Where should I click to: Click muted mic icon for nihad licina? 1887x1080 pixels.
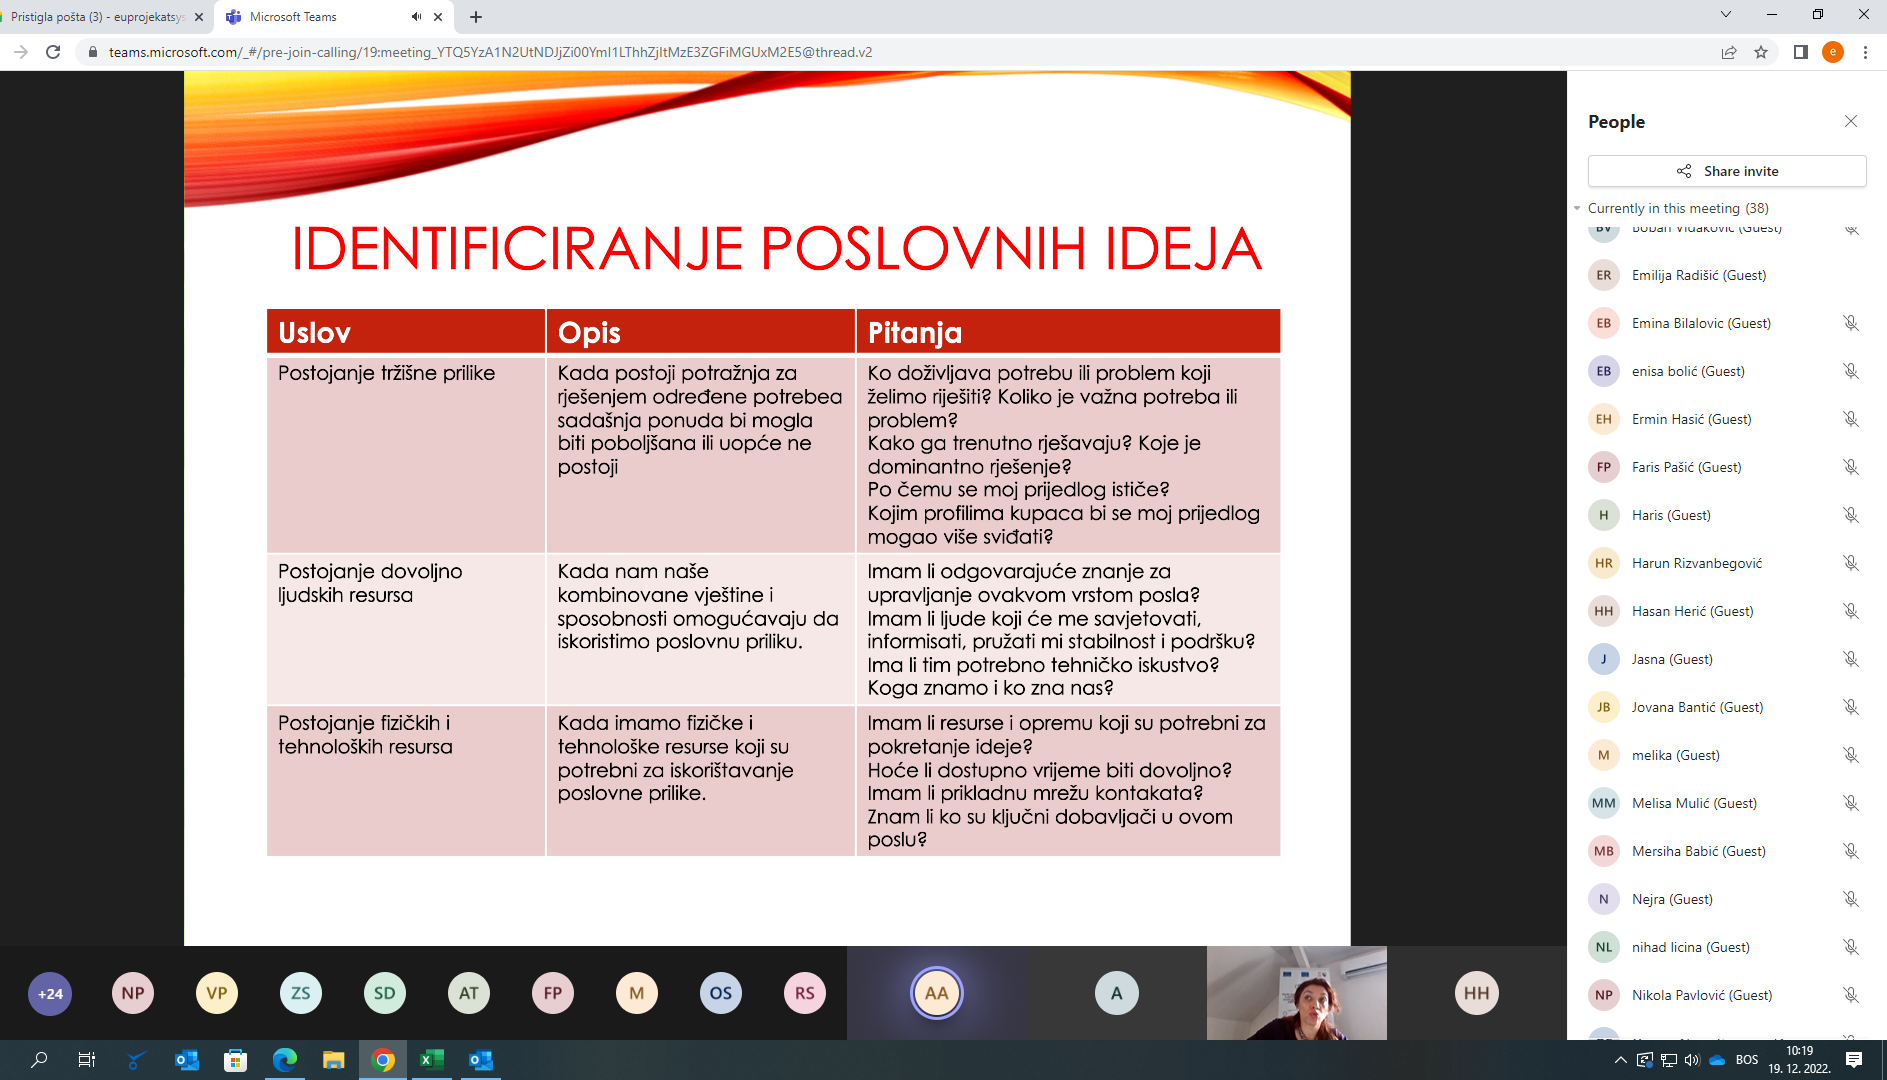tap(1851, 947)
